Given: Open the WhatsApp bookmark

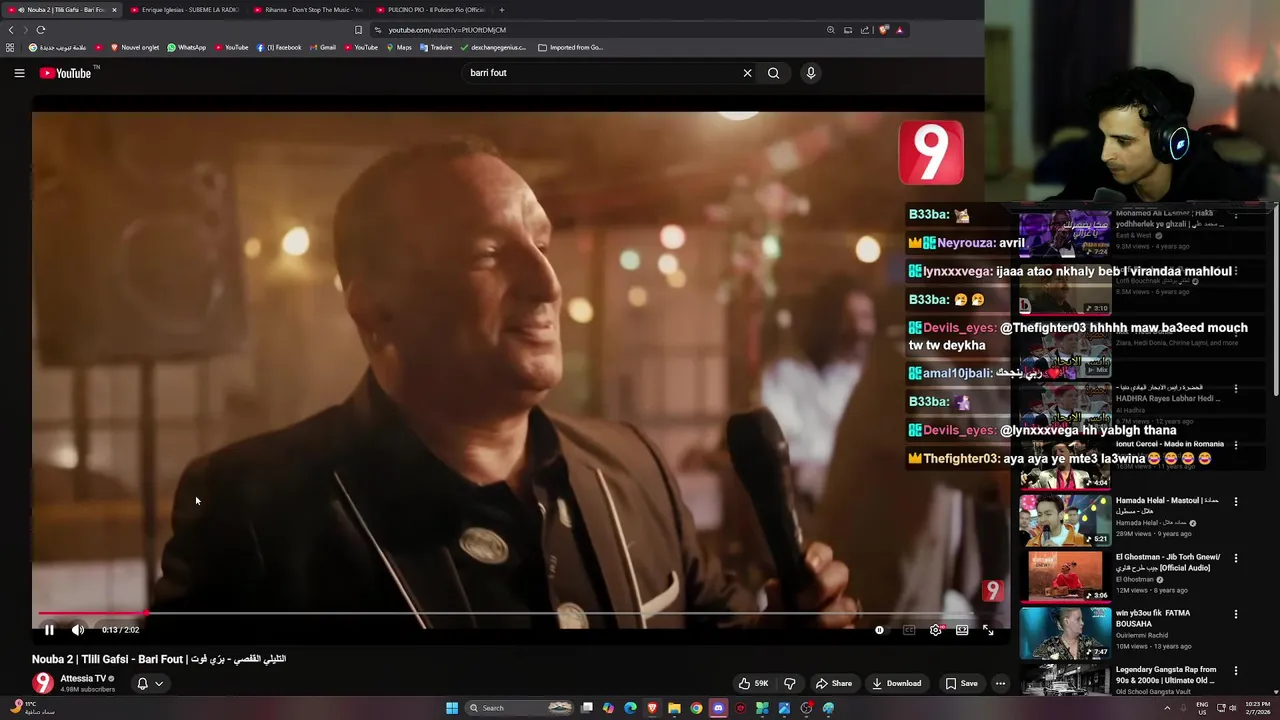Looking at the screenshot, I should point(187,47).
